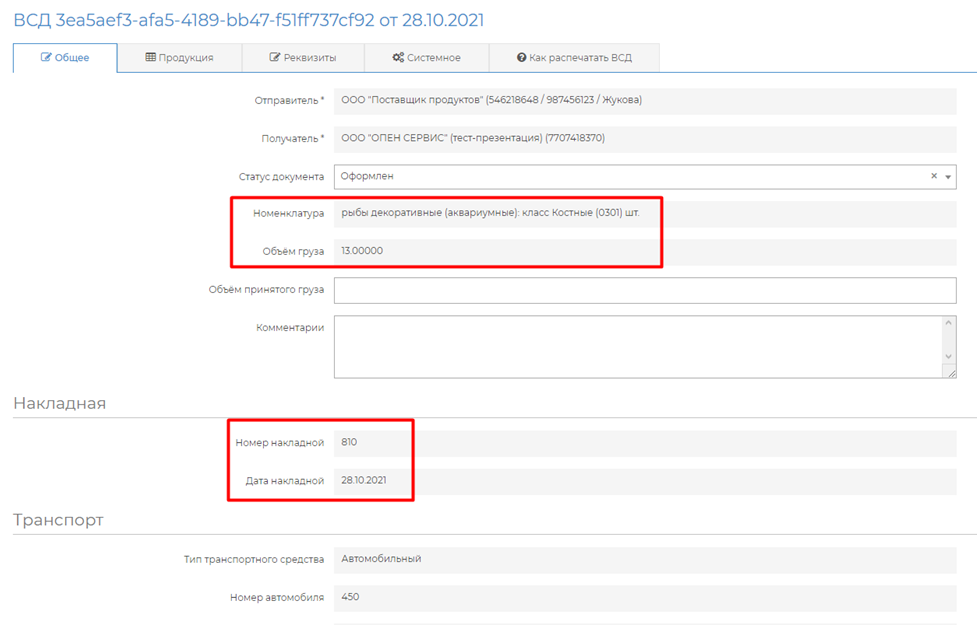Click into the Объём принятого груза field

(645, 290)
